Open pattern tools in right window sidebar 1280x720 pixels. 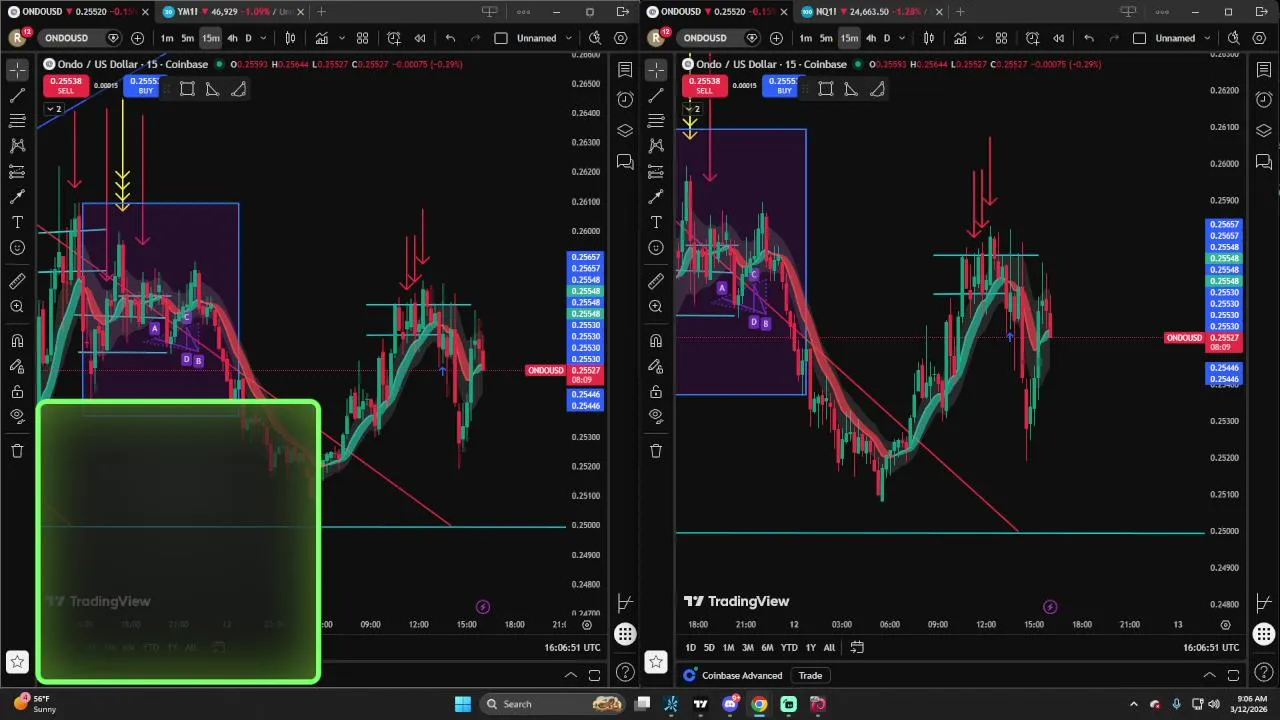pos(656,146)
